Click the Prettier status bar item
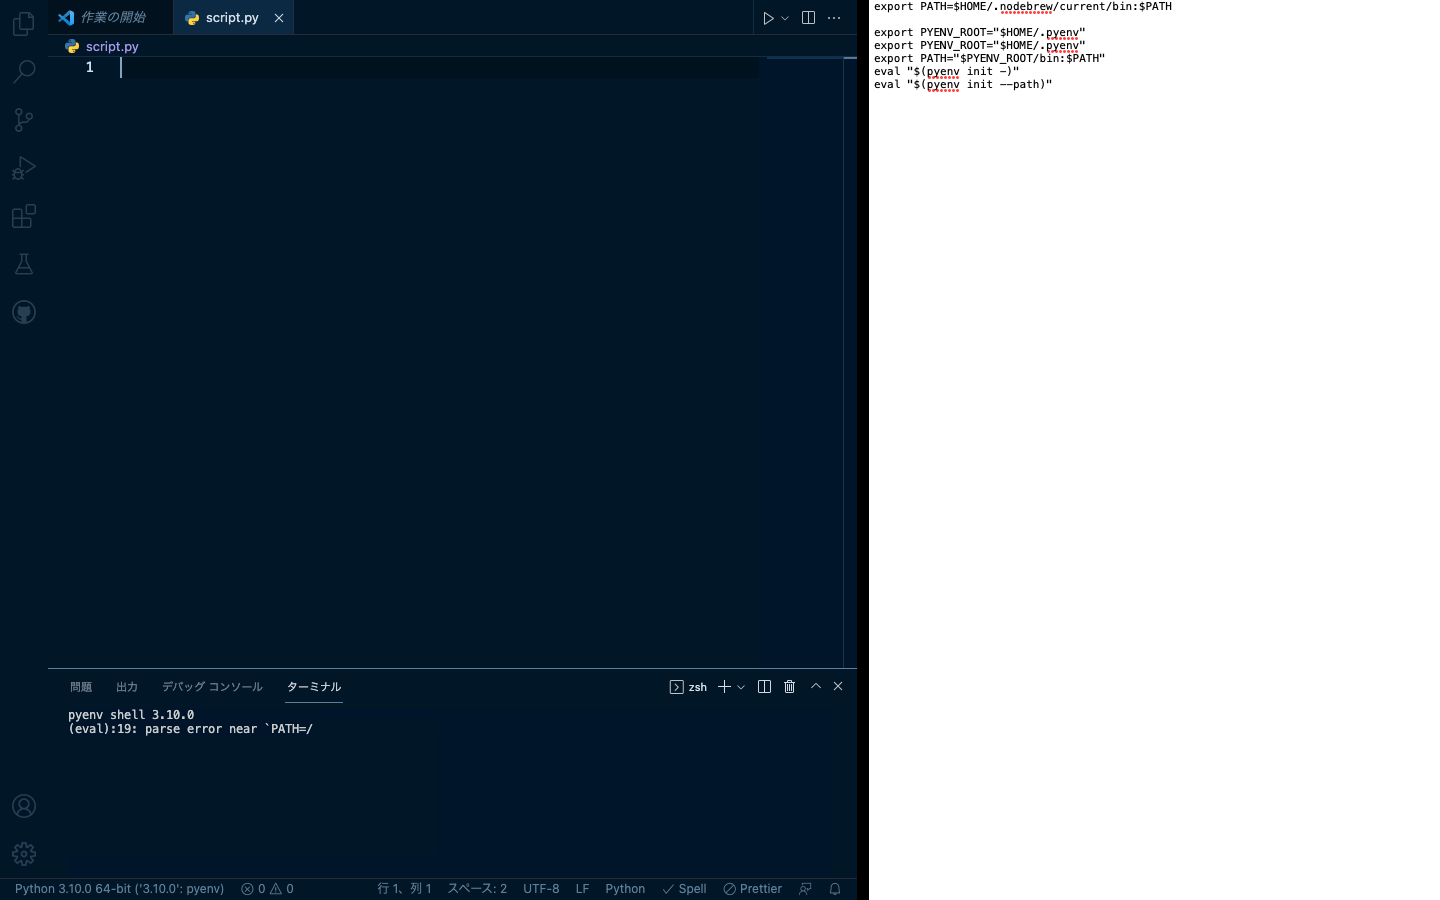The image size is (1440, 900). pyautogui.click(x=752, y=889)
